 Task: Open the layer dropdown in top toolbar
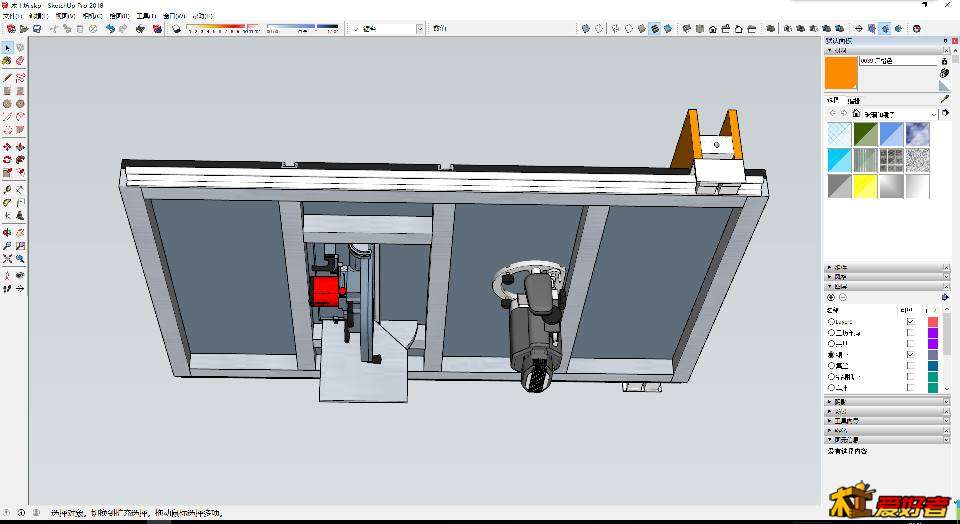pos(420,28)
